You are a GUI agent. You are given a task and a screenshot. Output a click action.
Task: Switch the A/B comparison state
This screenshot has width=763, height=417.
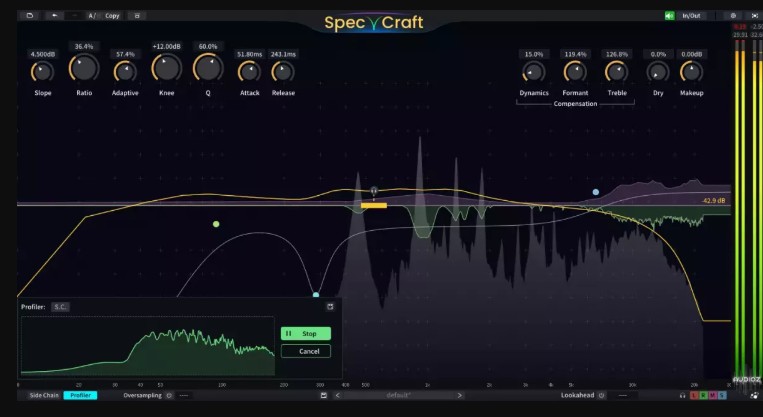point(92,16)
